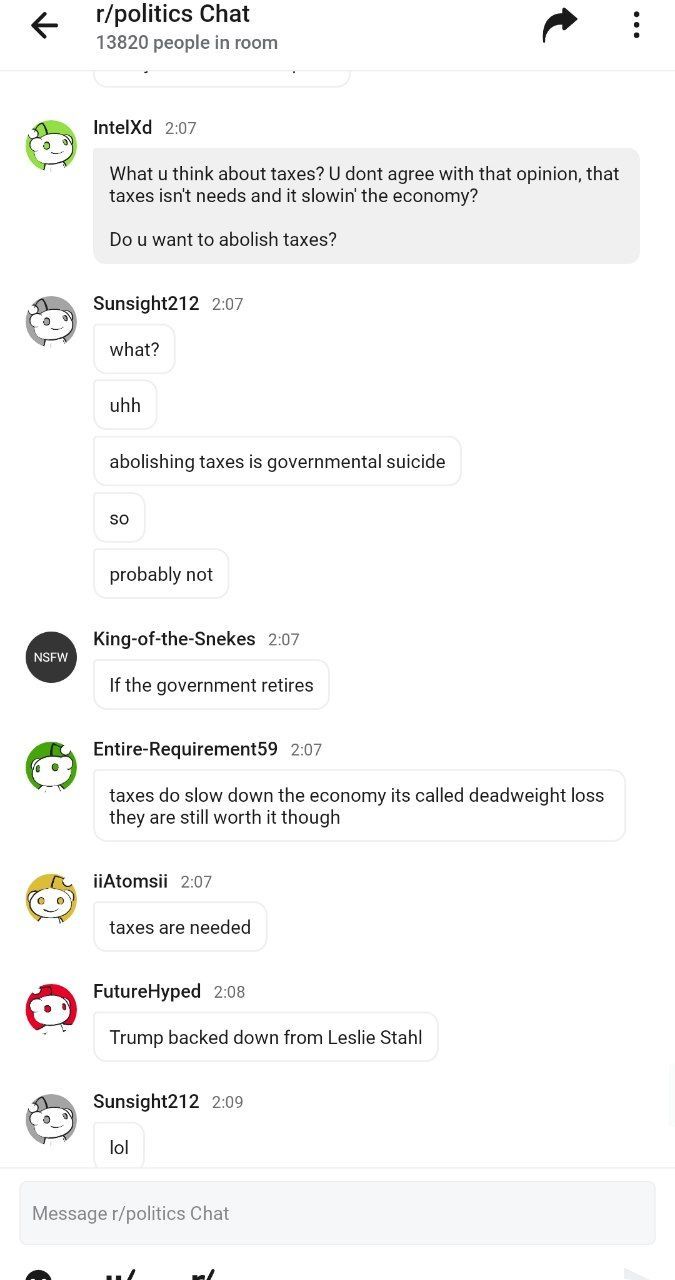
Task: Tap Sunsight212's gray avatar at 2:07
Action: [51, 321]
